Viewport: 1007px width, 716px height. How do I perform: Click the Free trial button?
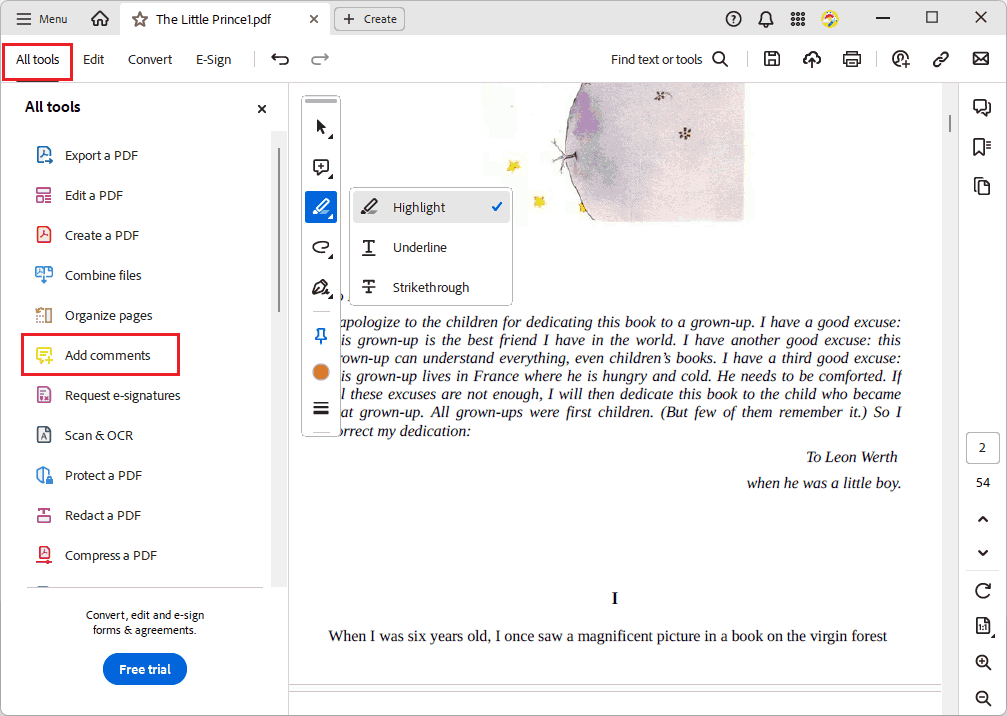click(x=144, y=669)
